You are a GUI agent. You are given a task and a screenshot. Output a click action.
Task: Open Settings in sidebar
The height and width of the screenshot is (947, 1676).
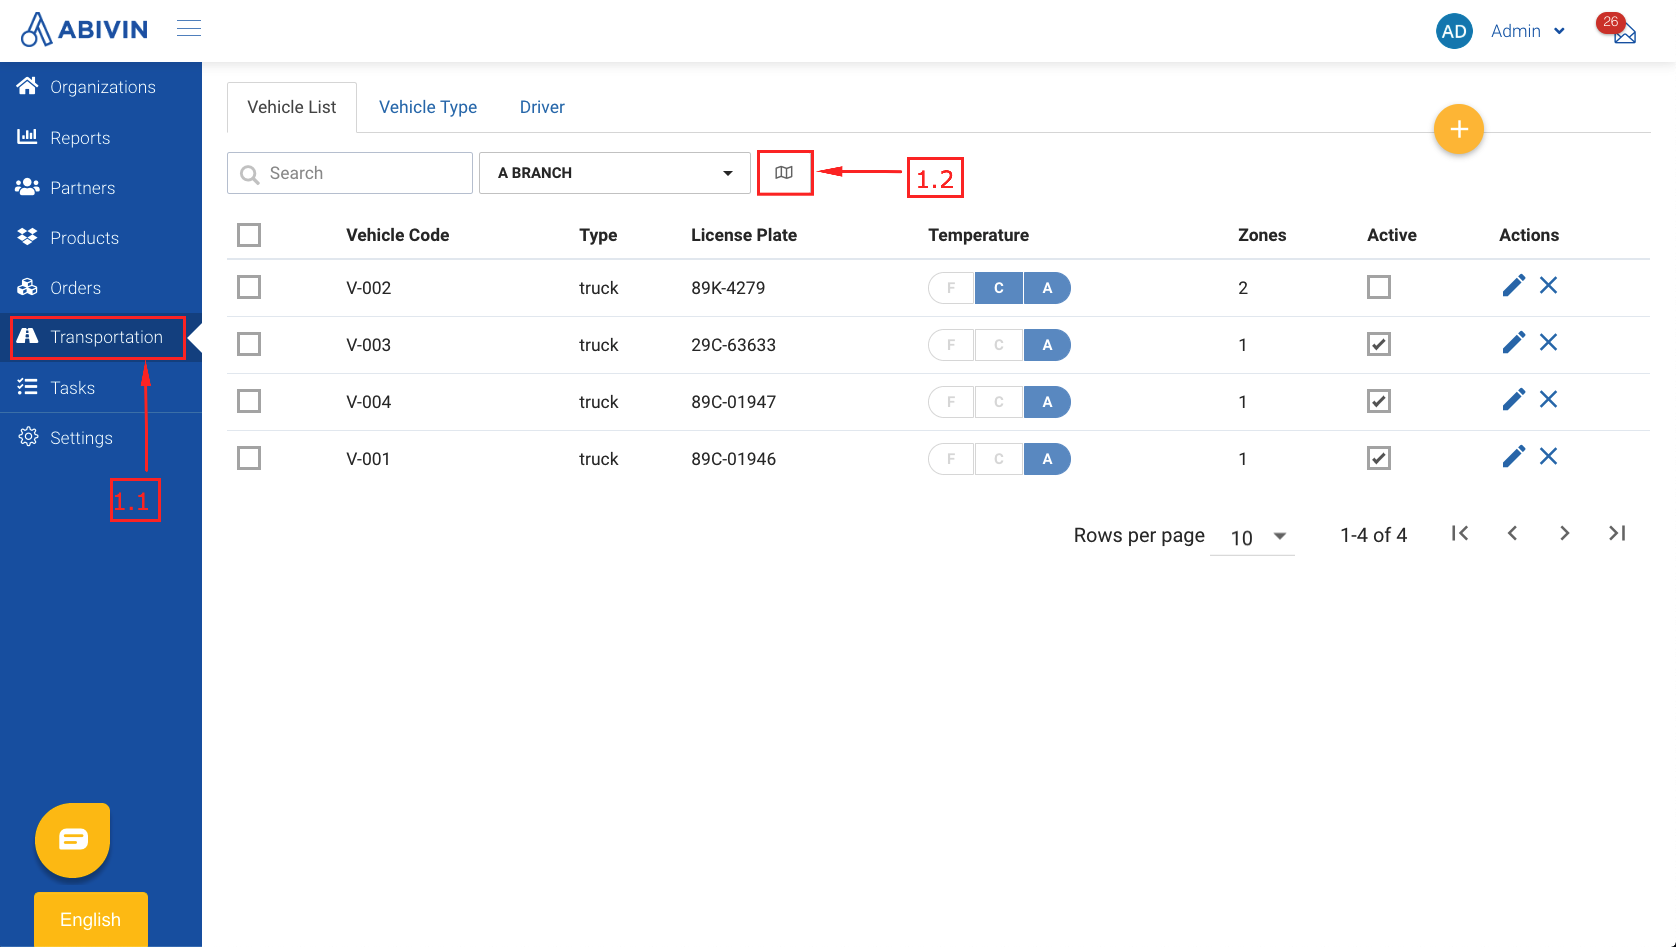(101, 437)
